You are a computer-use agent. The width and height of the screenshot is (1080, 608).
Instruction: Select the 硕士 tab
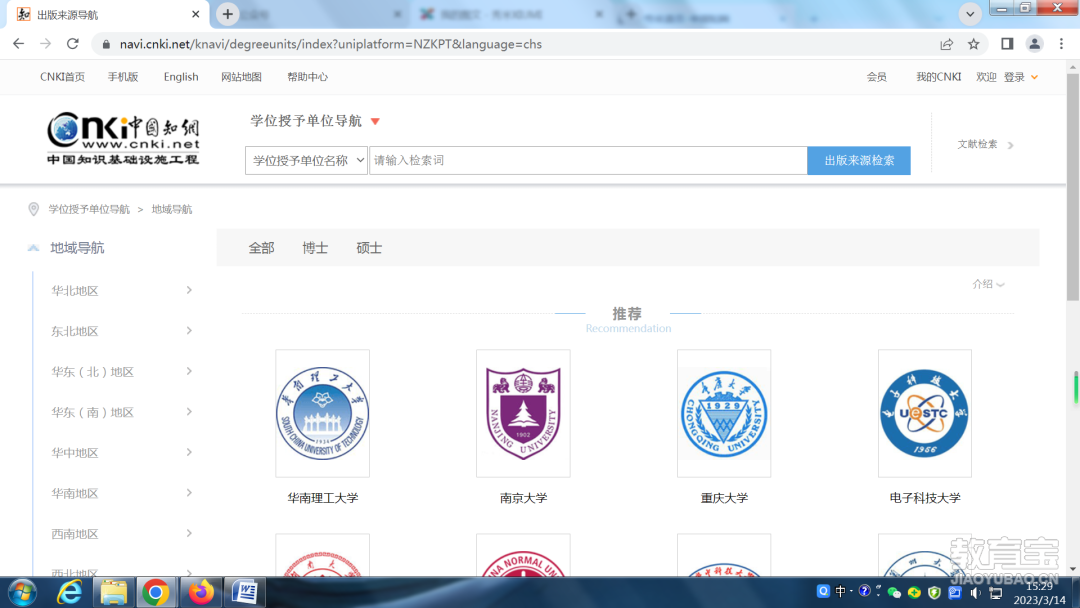(x=368, y=248)
